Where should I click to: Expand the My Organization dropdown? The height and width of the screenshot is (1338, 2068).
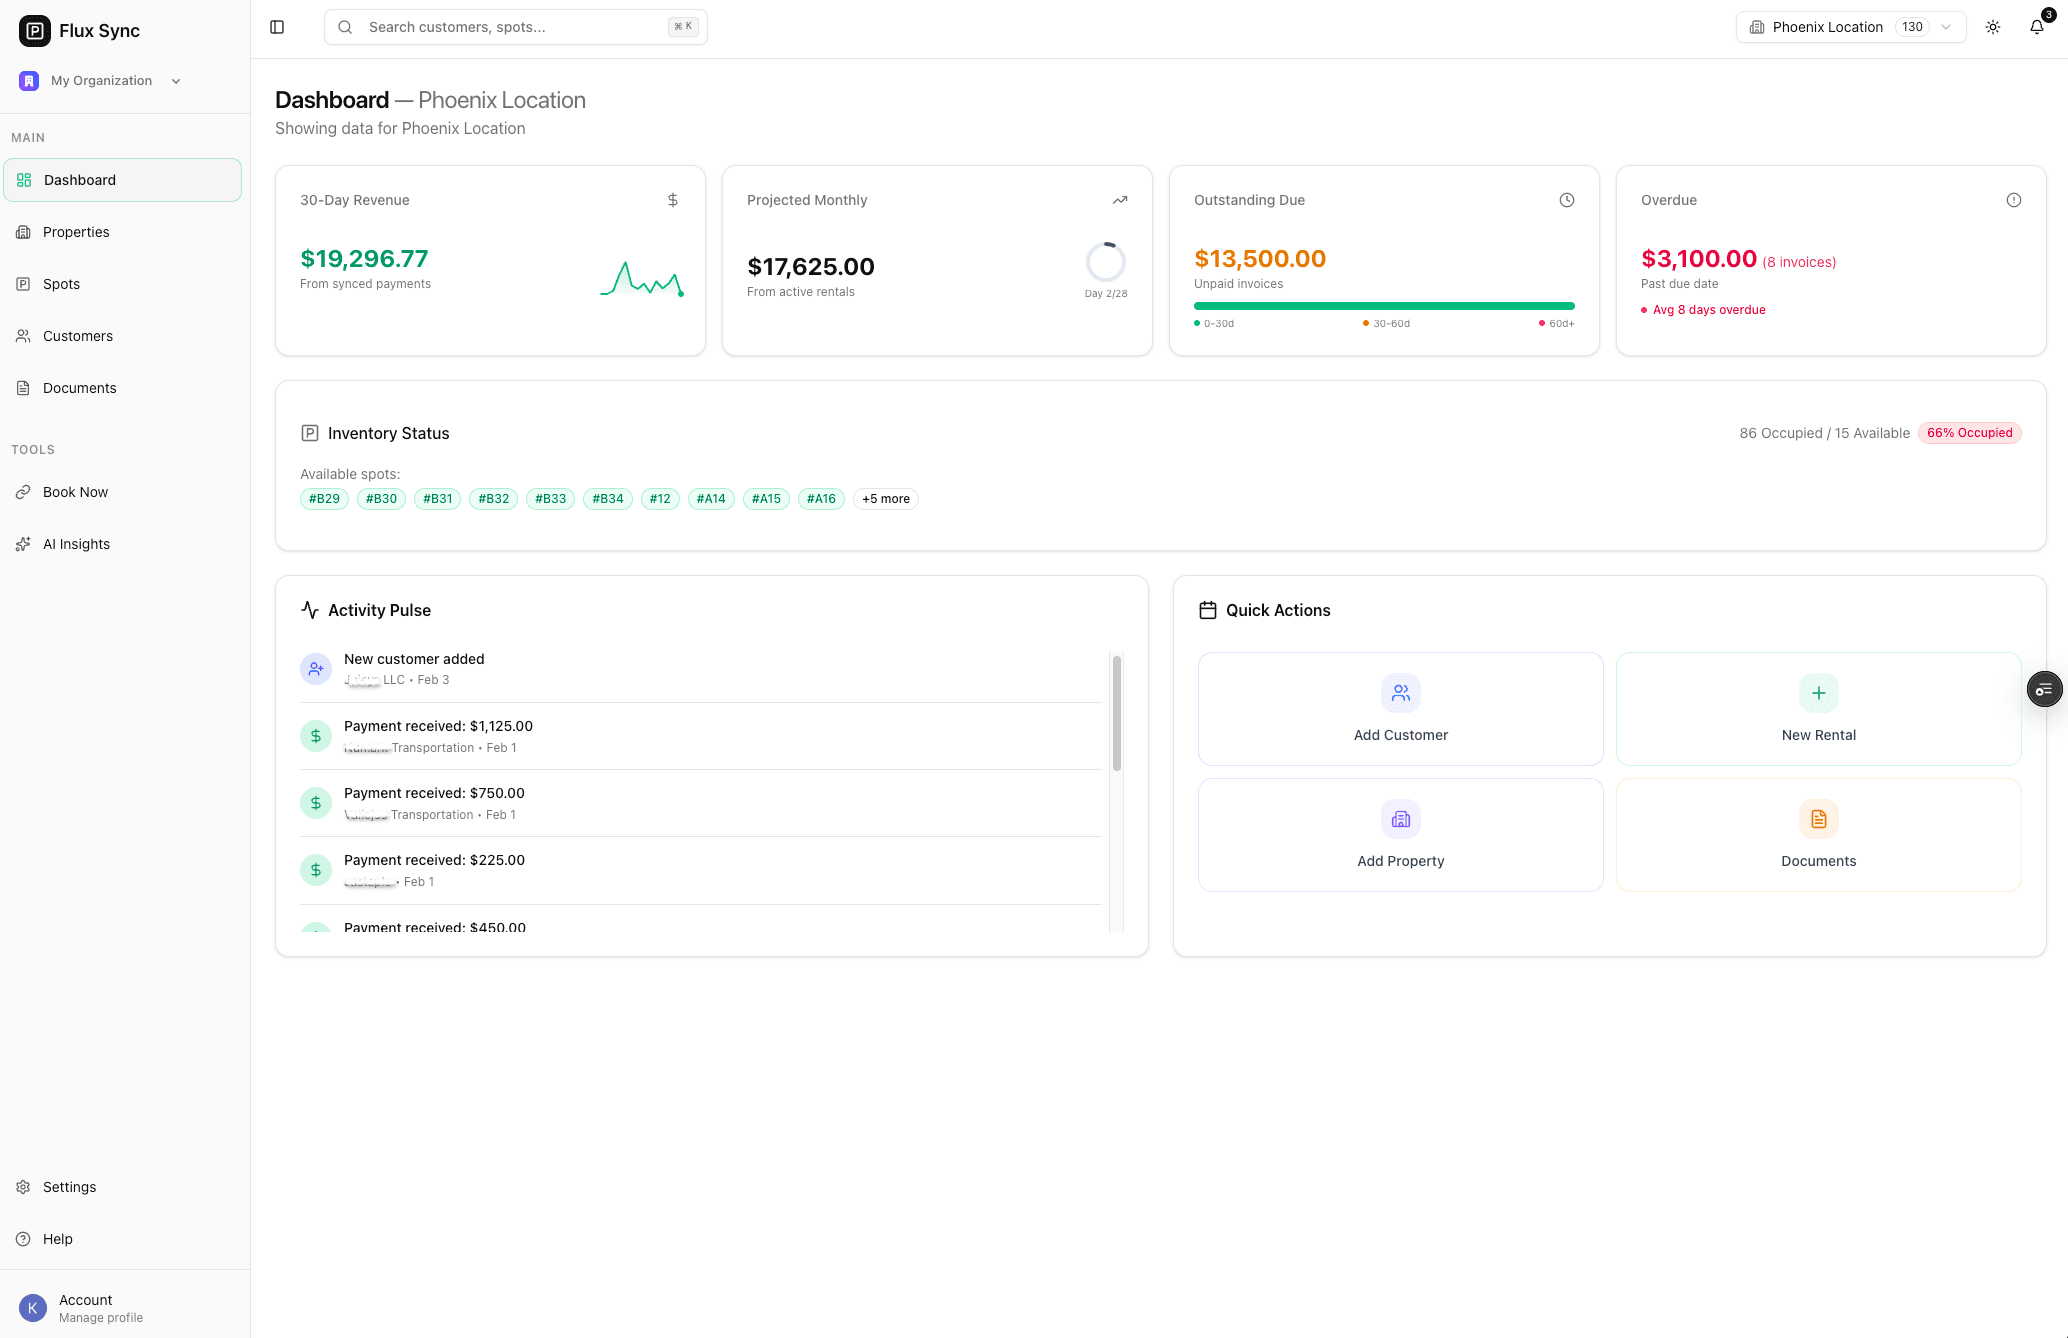pyautogui.click(x=101, y=80)
